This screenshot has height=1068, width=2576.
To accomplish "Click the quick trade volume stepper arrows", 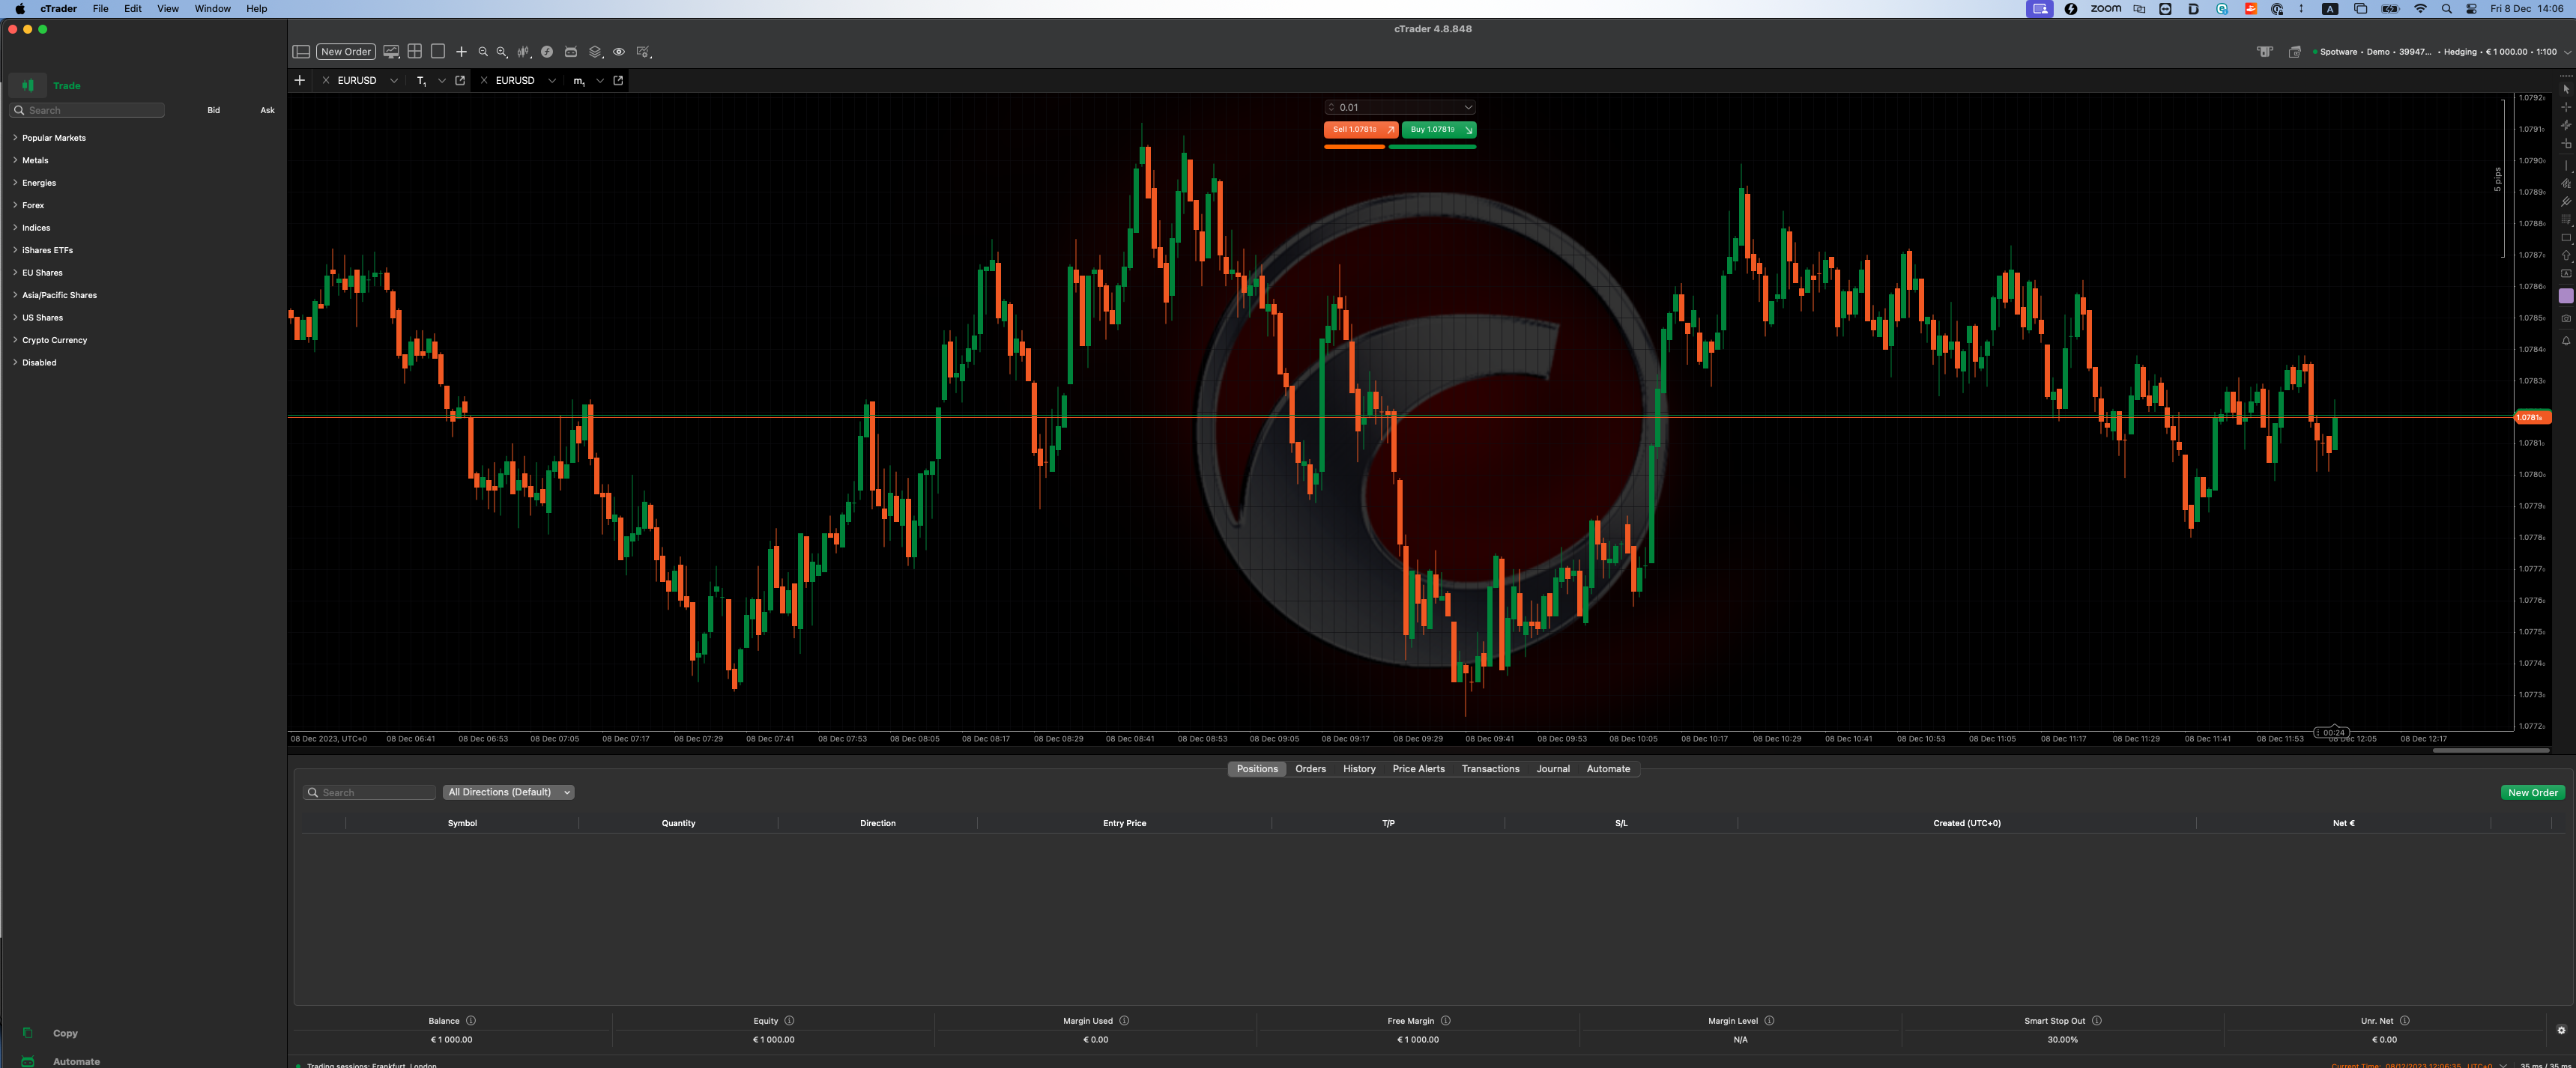I will pyautogui.click(x=1331, y=108).
